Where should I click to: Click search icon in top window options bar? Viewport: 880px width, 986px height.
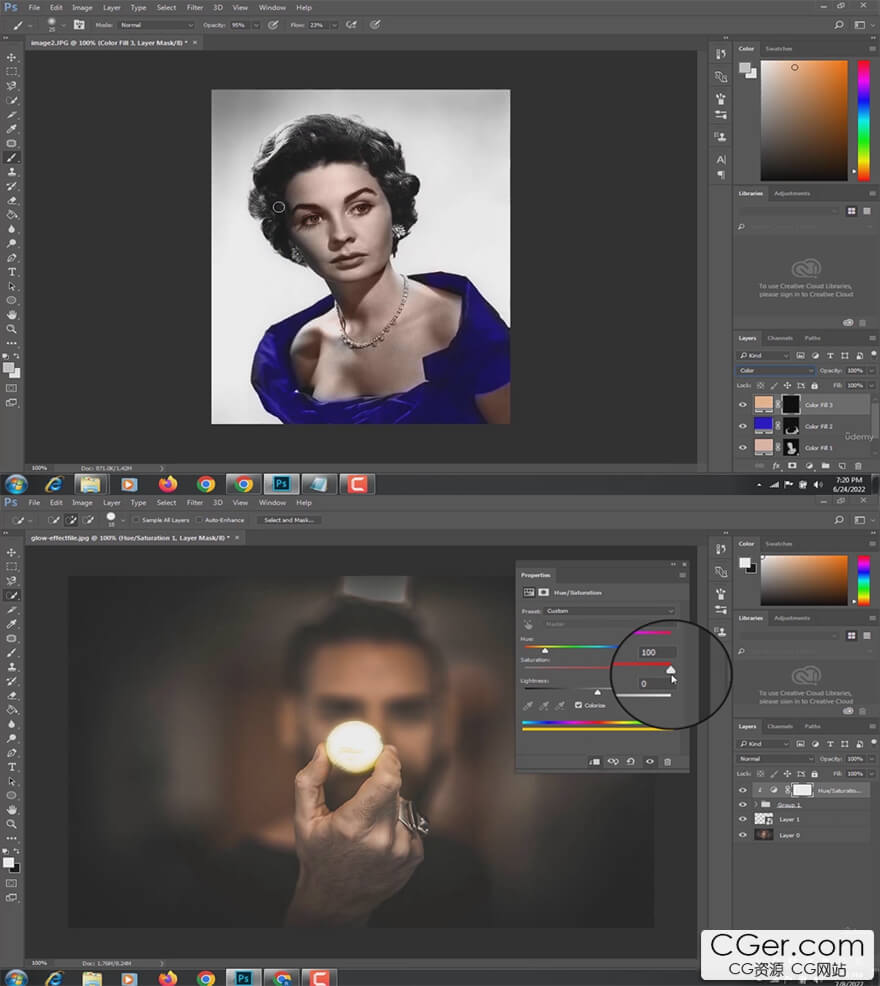coord(839,25)
